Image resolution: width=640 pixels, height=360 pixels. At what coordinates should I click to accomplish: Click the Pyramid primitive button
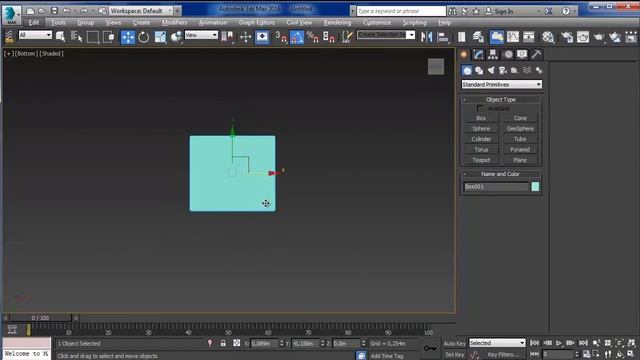click(x=520, y=149)
